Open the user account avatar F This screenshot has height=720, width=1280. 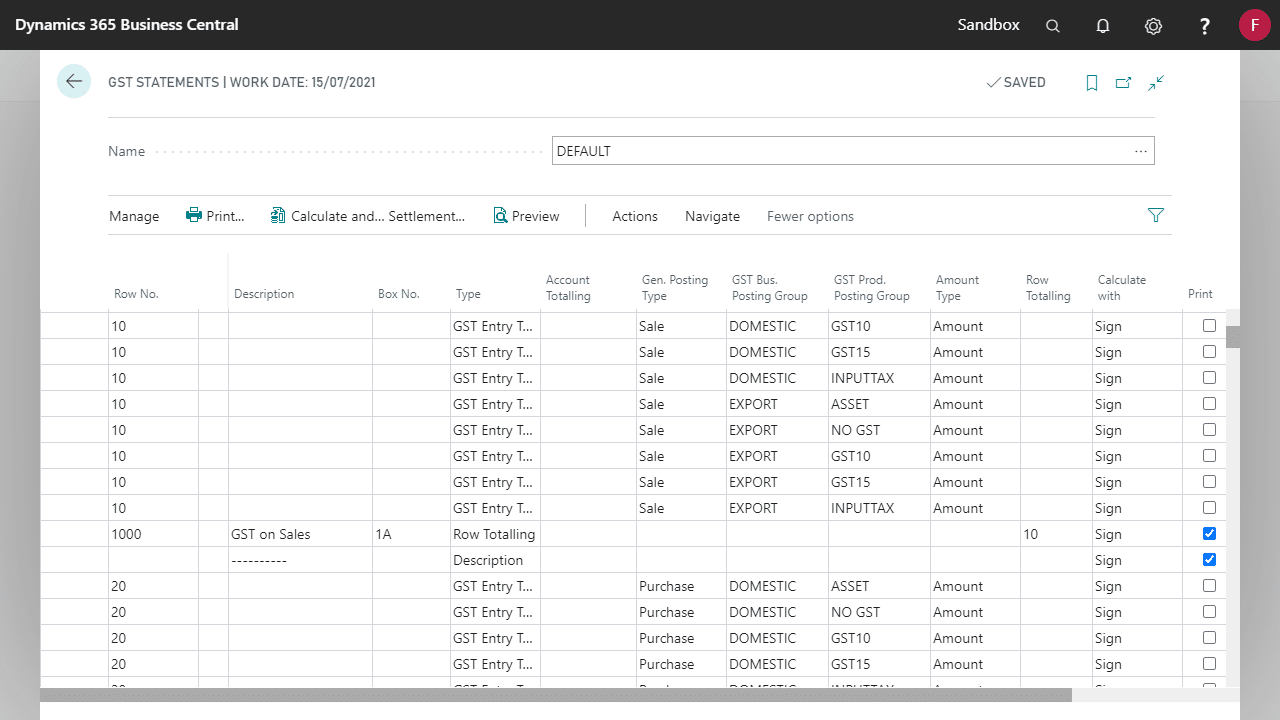(1254, 25)
